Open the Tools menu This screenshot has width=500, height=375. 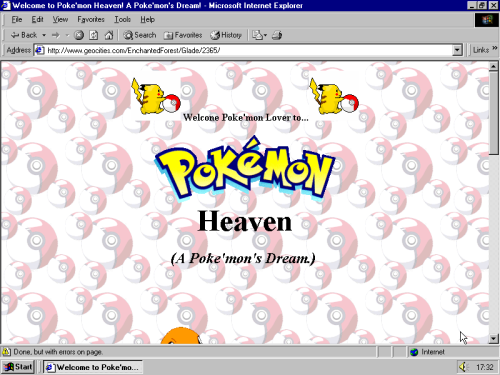pyautogui.click(x=122, y=20)
